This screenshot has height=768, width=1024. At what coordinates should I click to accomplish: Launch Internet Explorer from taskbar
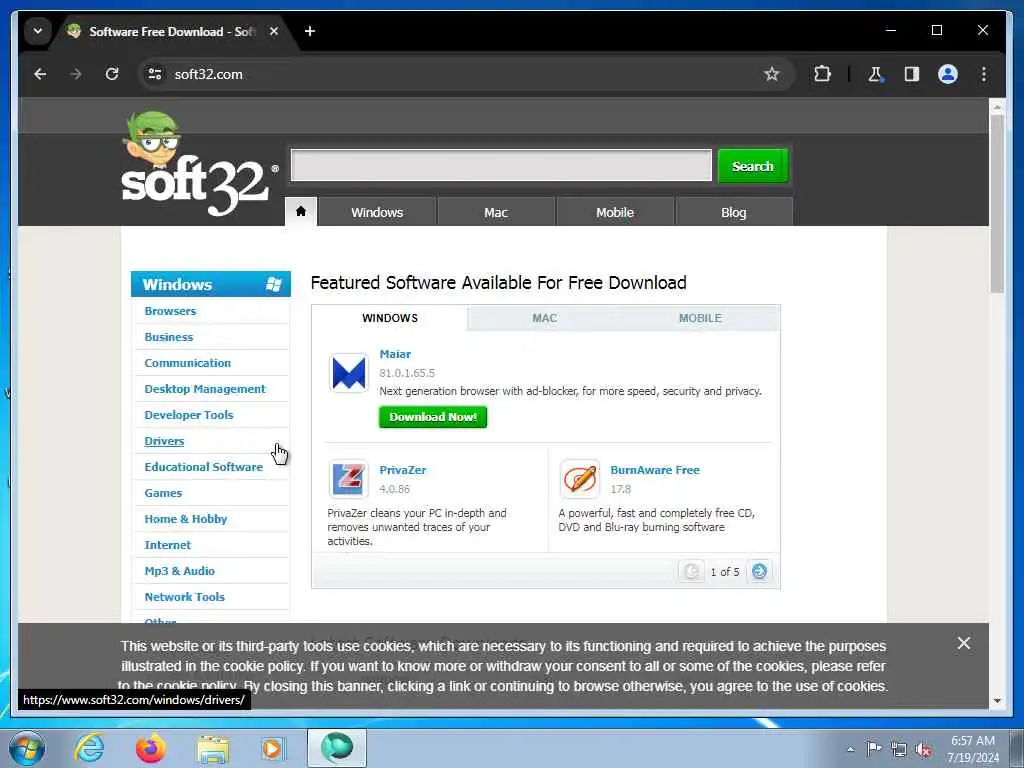pos(89,748)
